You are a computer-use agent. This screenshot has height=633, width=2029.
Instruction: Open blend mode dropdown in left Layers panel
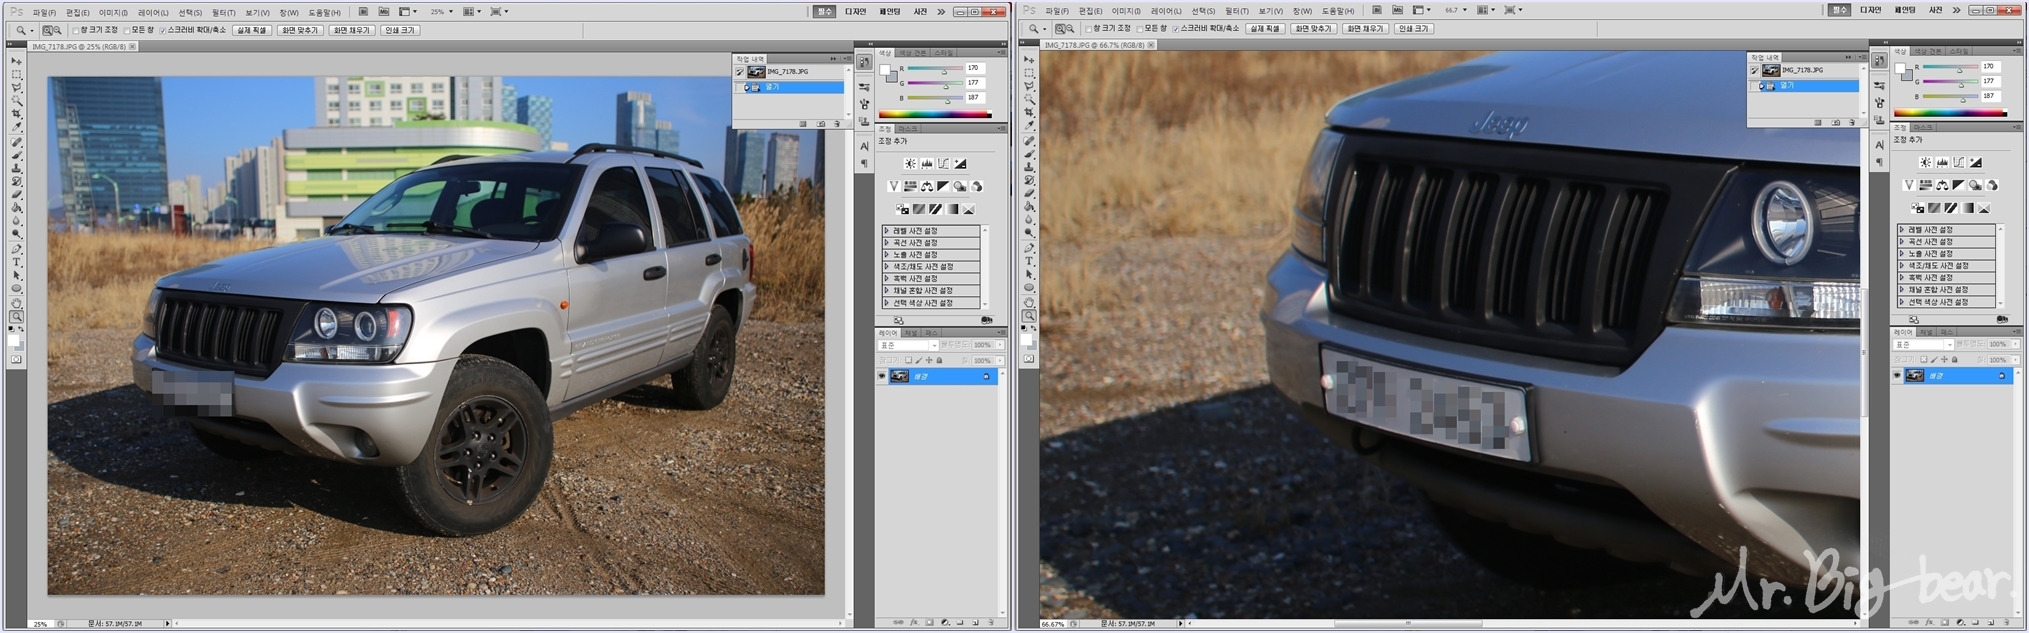point(908,345)
